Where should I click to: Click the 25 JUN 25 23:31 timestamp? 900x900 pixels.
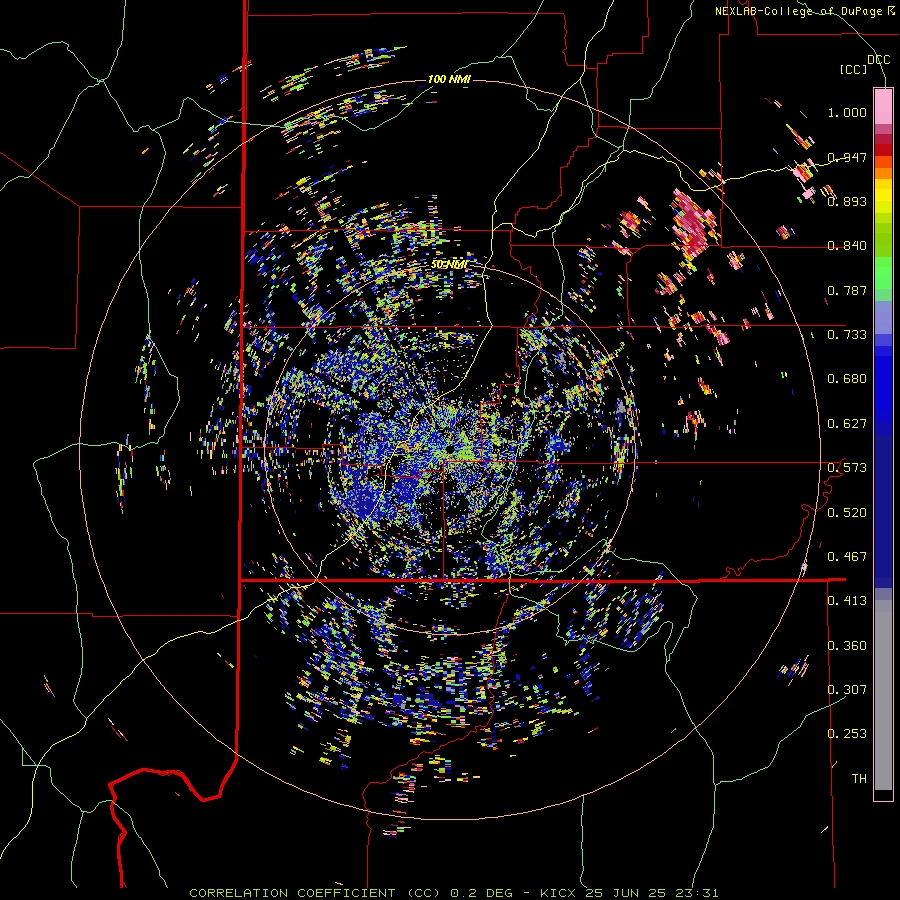[x=651, y=893]
